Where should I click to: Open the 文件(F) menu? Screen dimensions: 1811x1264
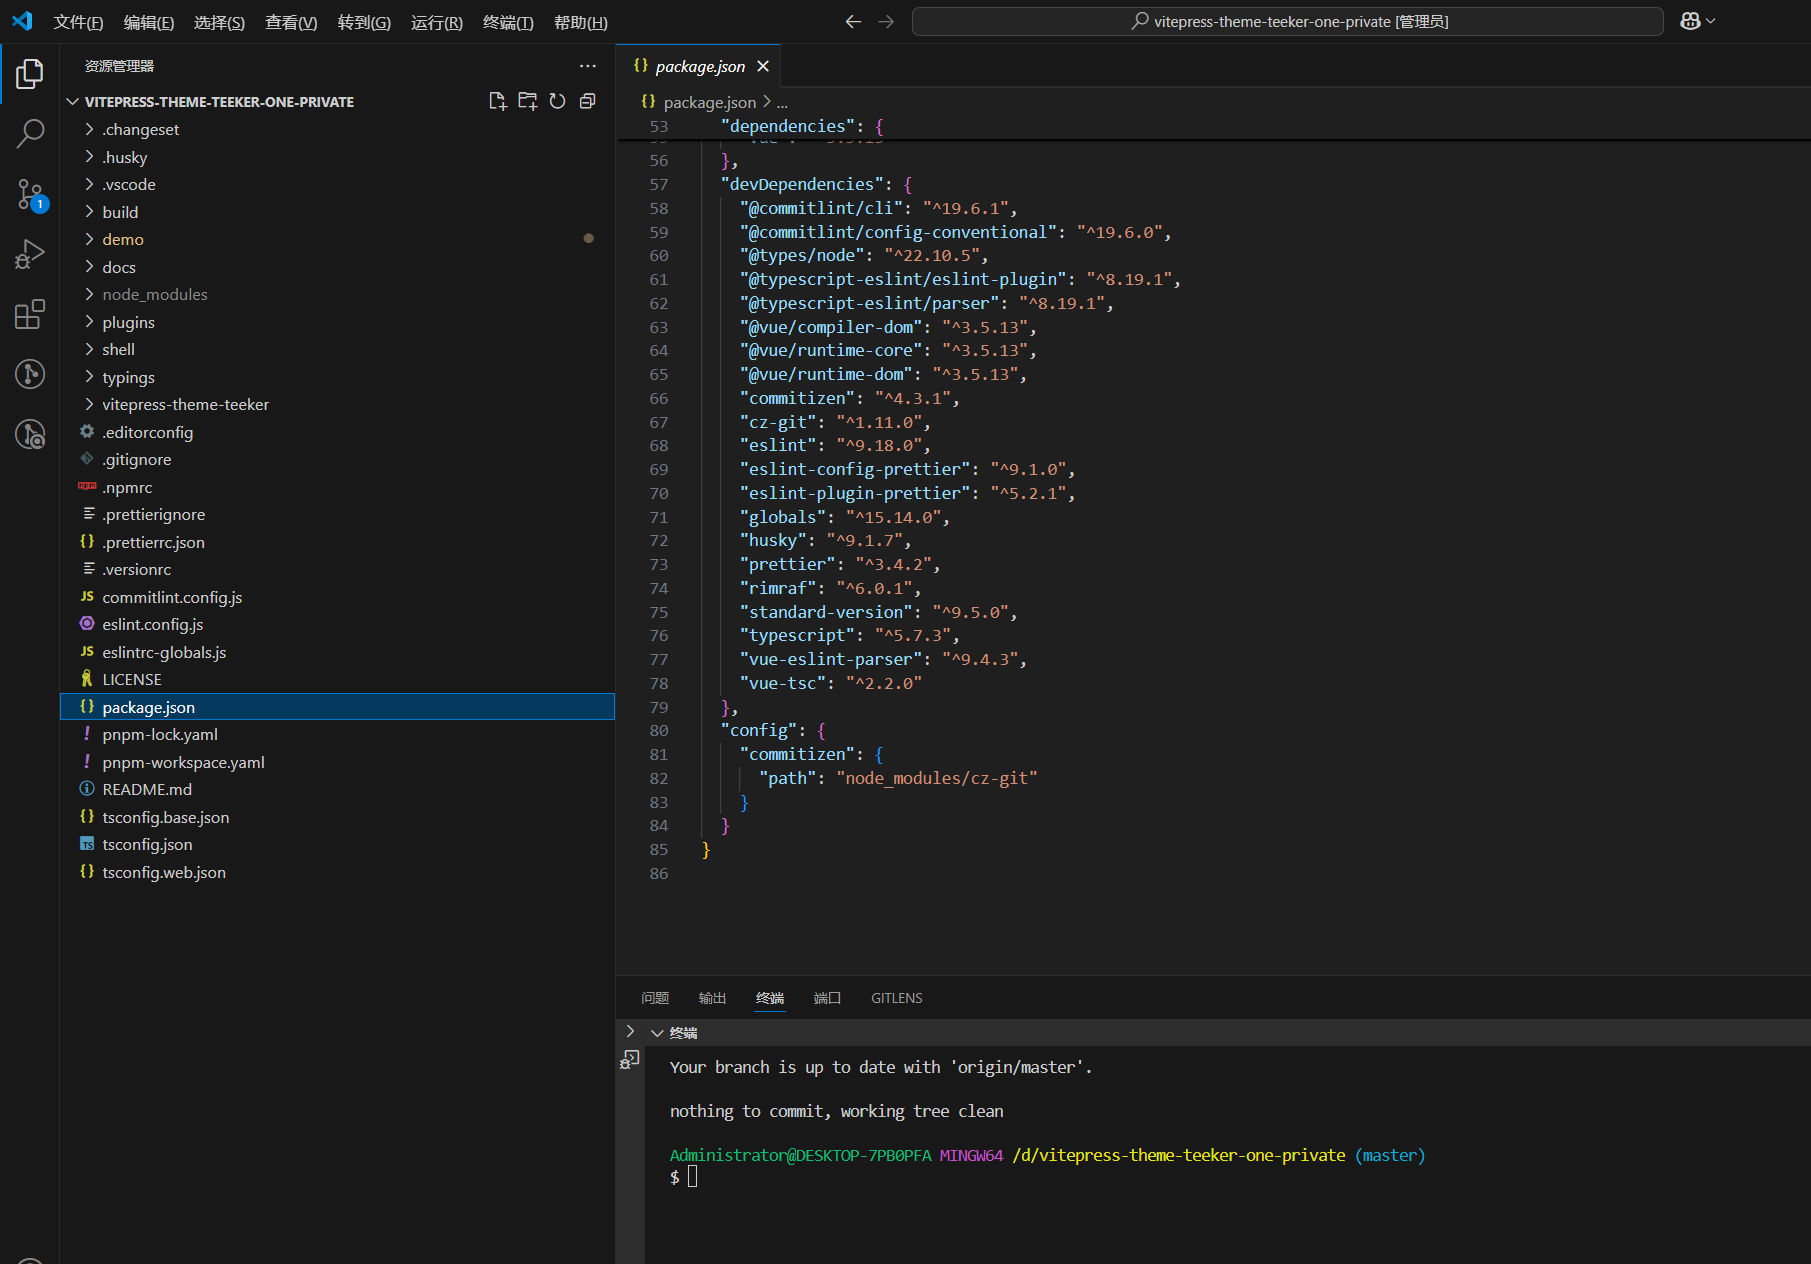[x=78, y=22]
